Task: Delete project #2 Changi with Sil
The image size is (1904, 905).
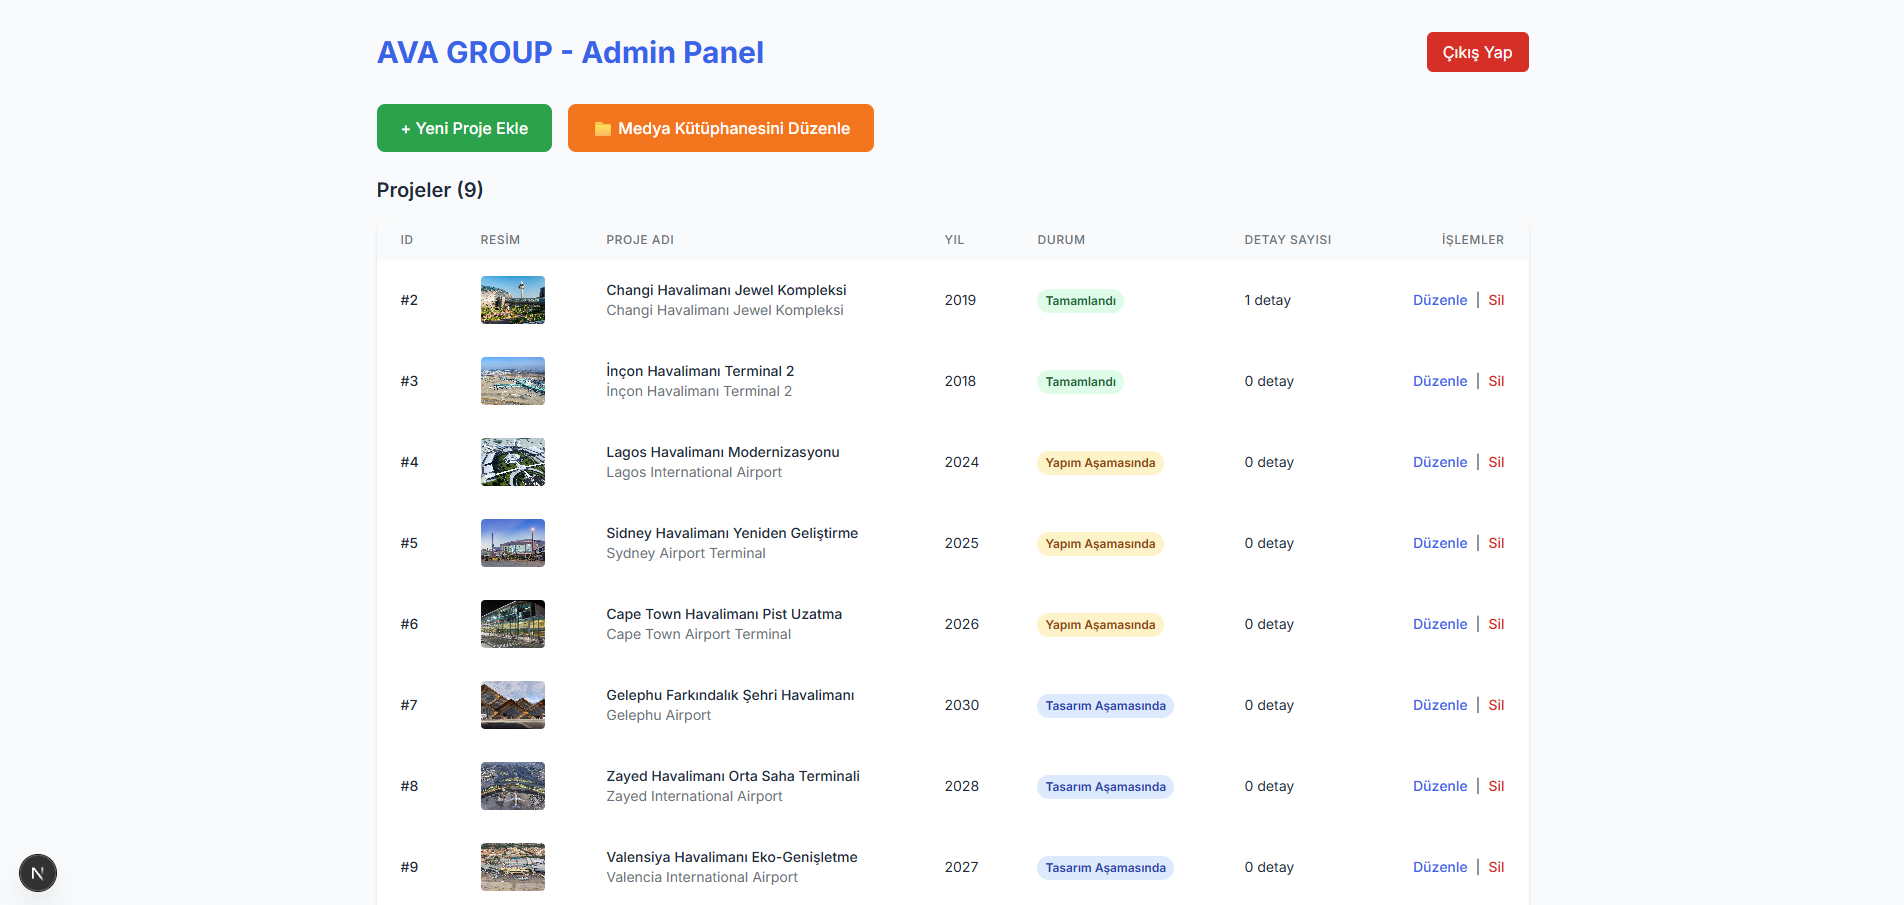Action: tap(1496, 300)
